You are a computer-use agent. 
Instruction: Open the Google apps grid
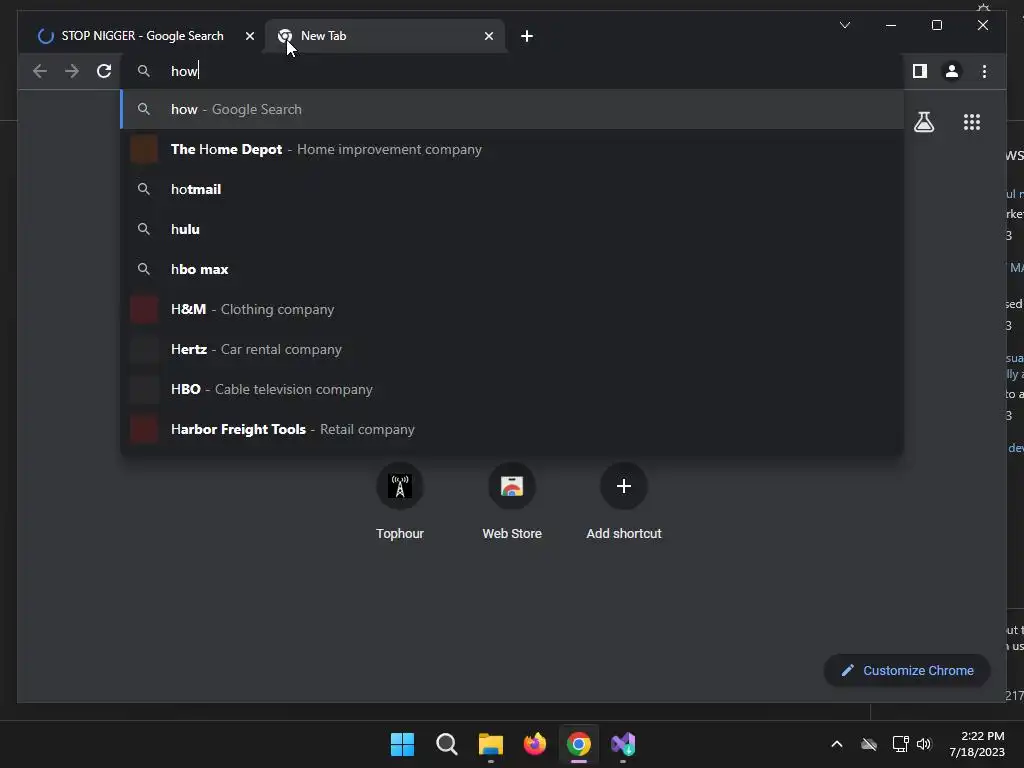(972, 122)
